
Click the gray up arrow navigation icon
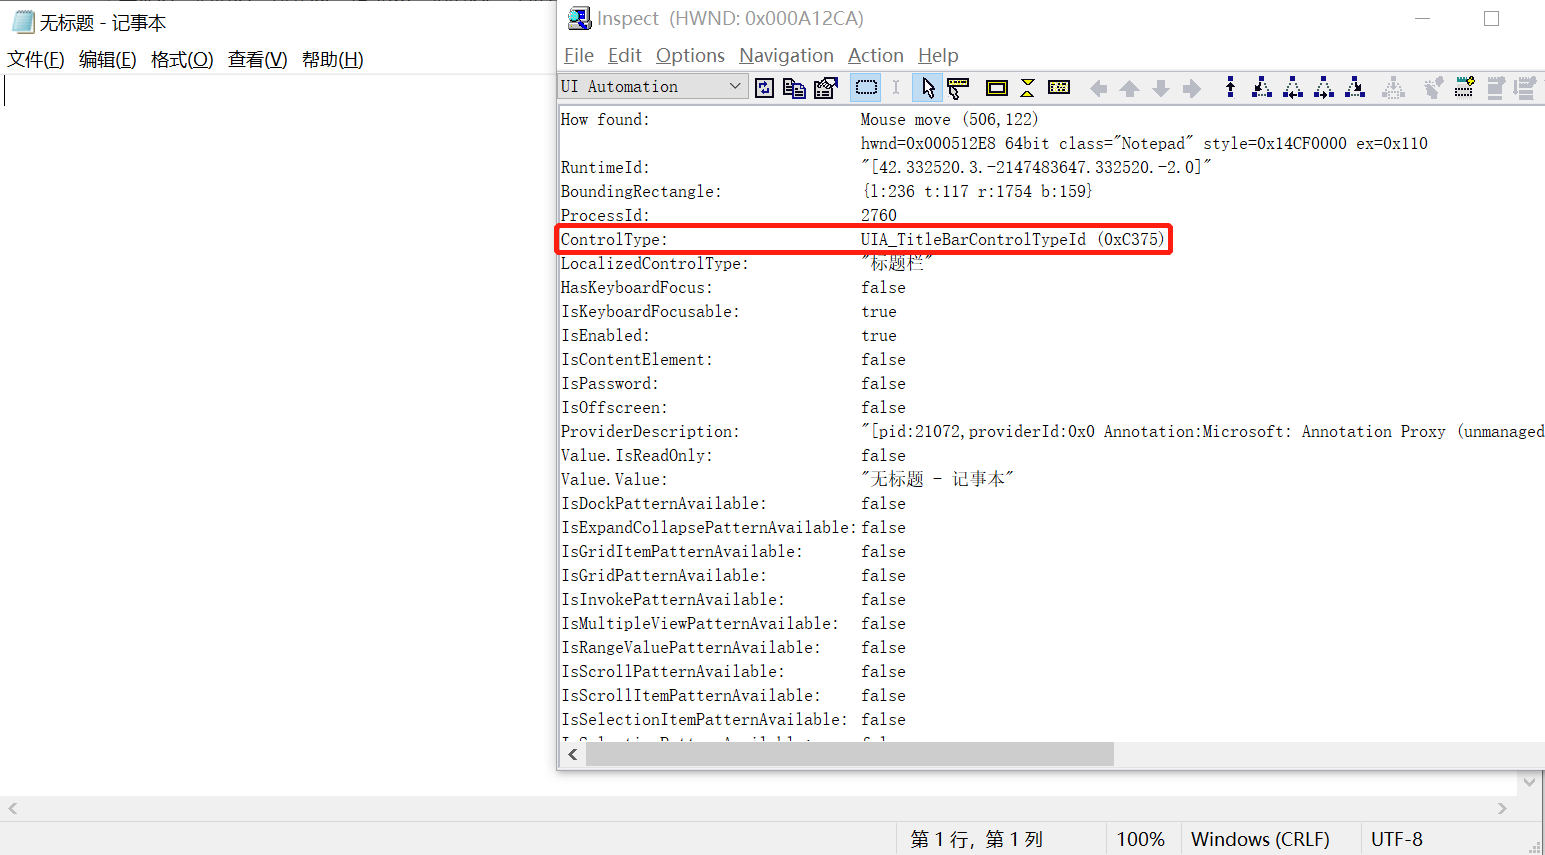pyautogui.click(x=1129, y=89)
